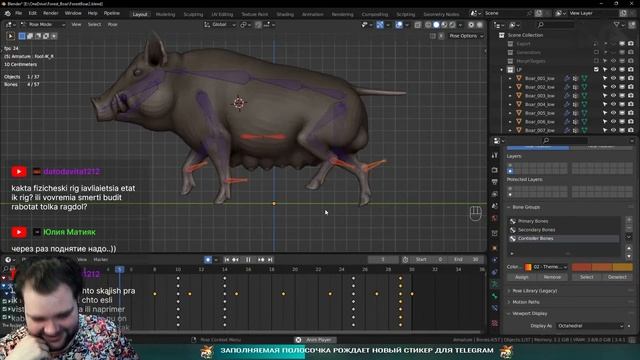This screenshot has width=640, height=360.
Task: Select the Controller Bones group
Action: click(x=563, y=238)
